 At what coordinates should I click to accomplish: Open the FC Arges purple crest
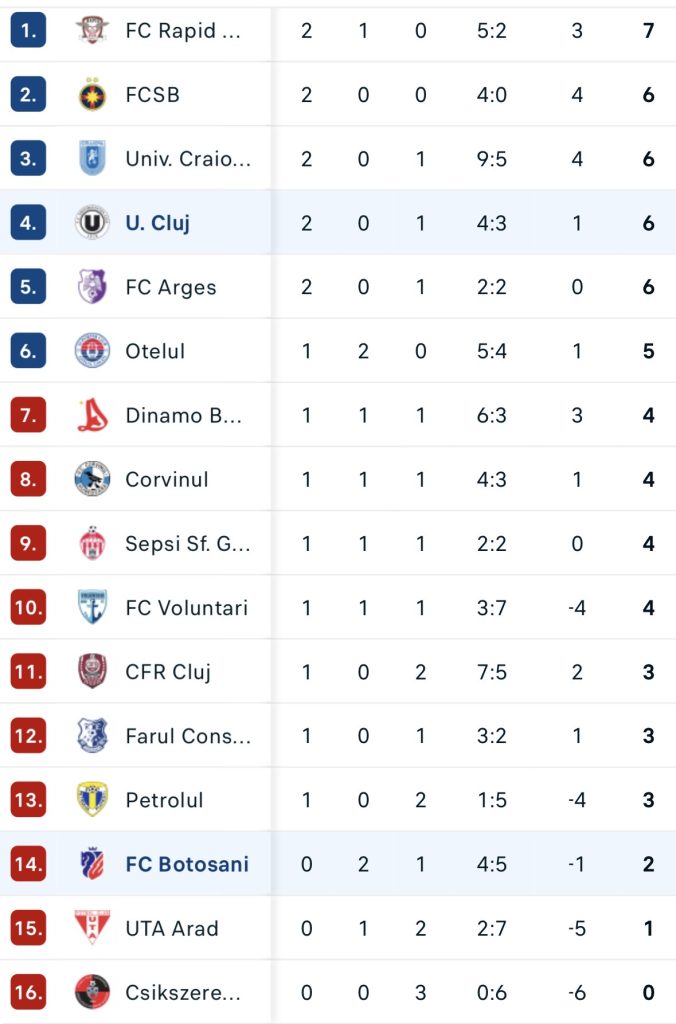[92, 287]
